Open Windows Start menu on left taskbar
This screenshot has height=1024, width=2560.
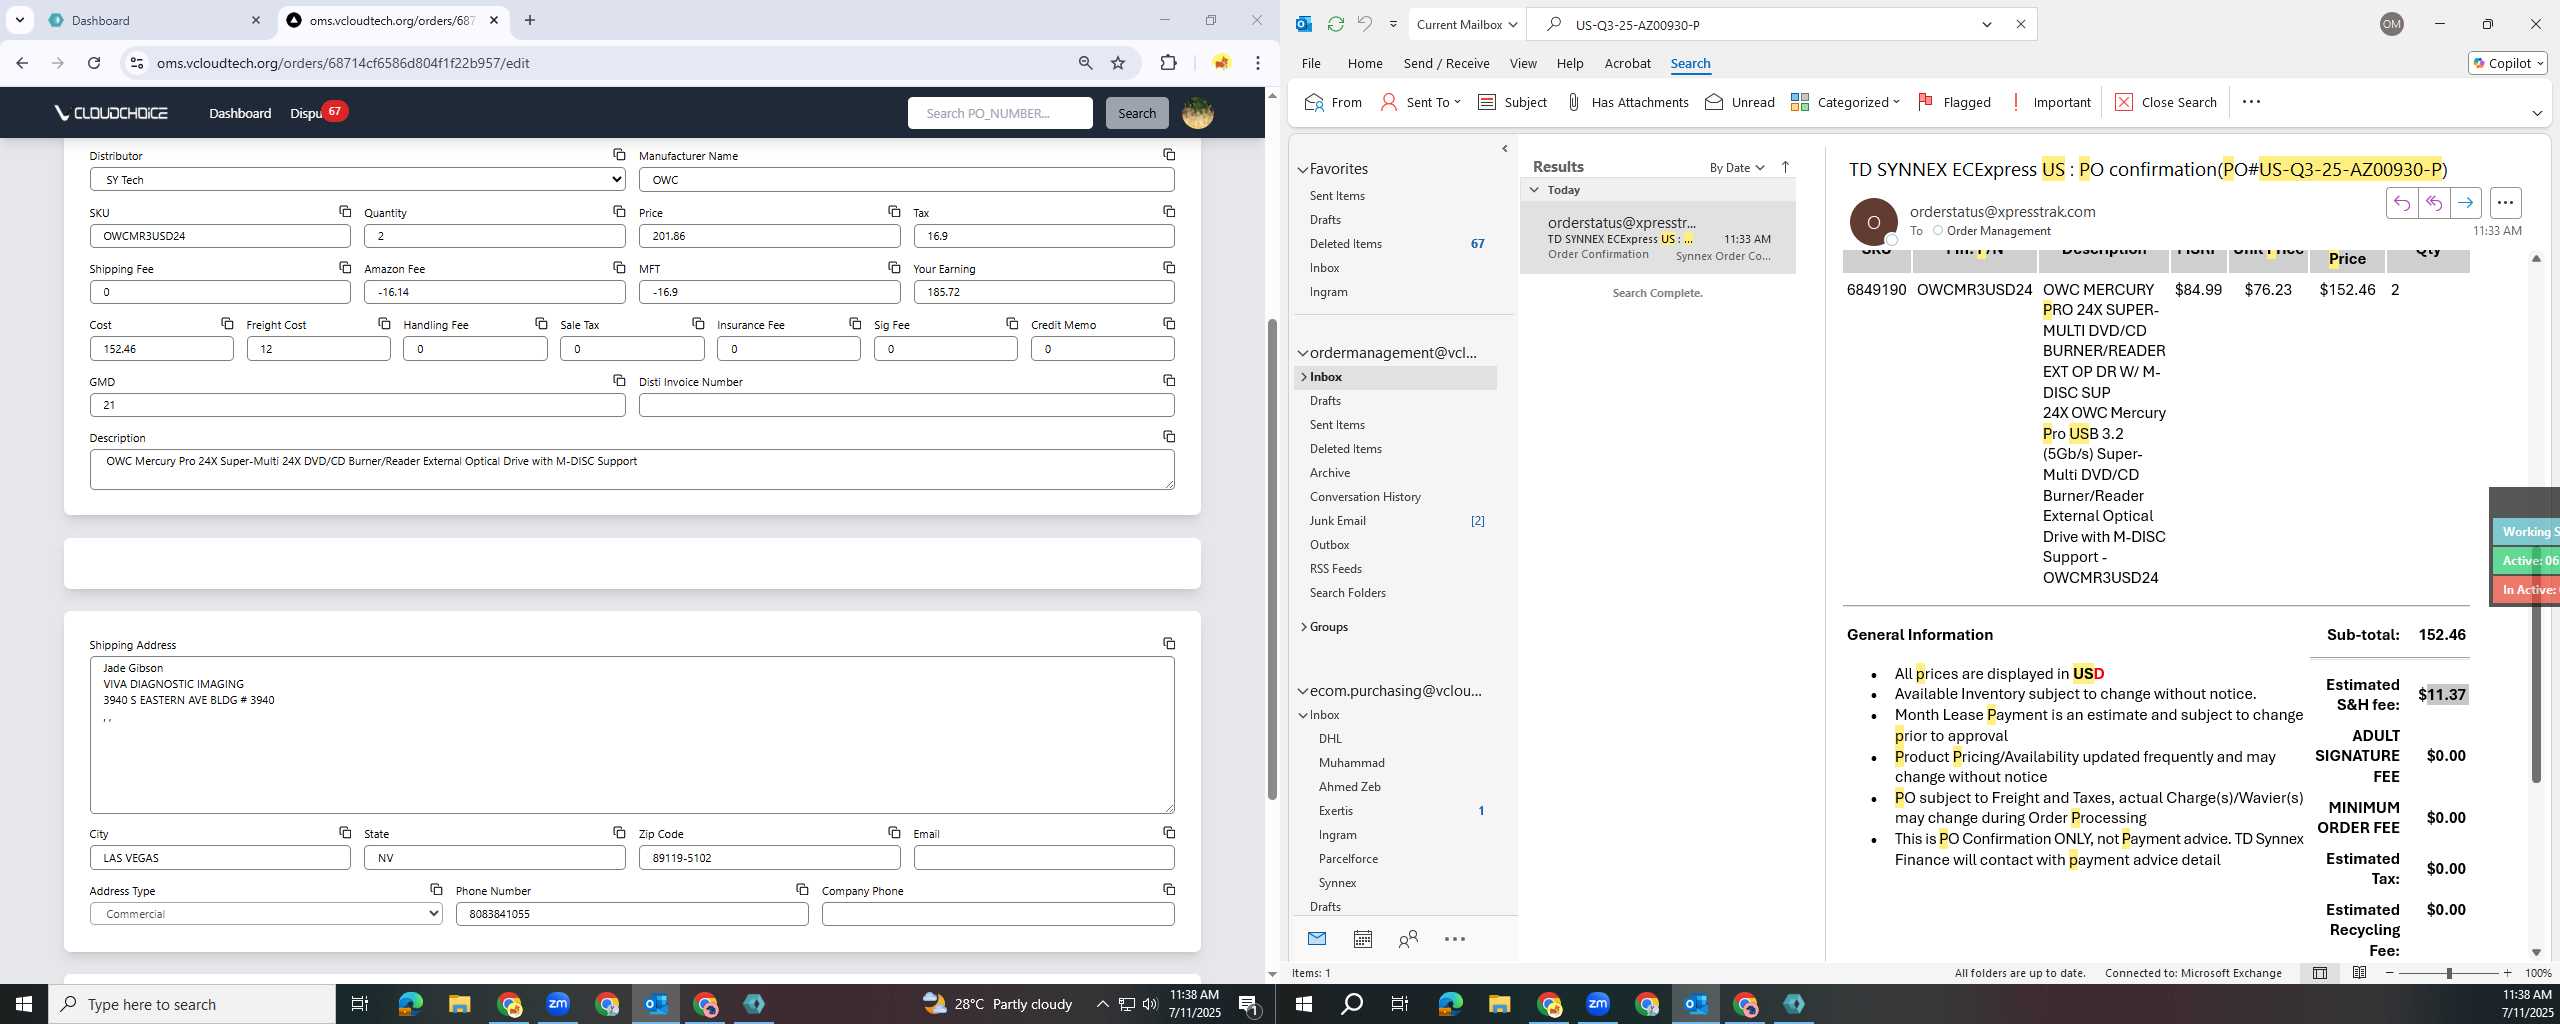coord(24,1004)
